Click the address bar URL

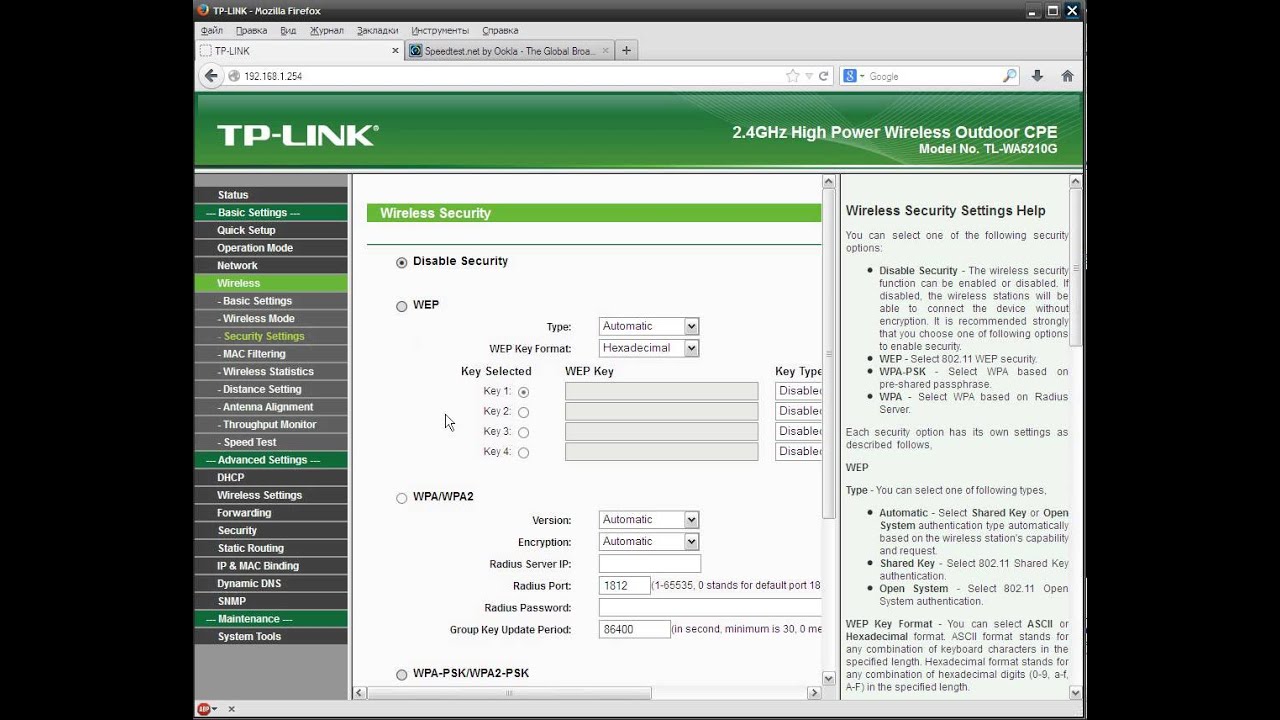pyautogui.click(x=273, y=76)
